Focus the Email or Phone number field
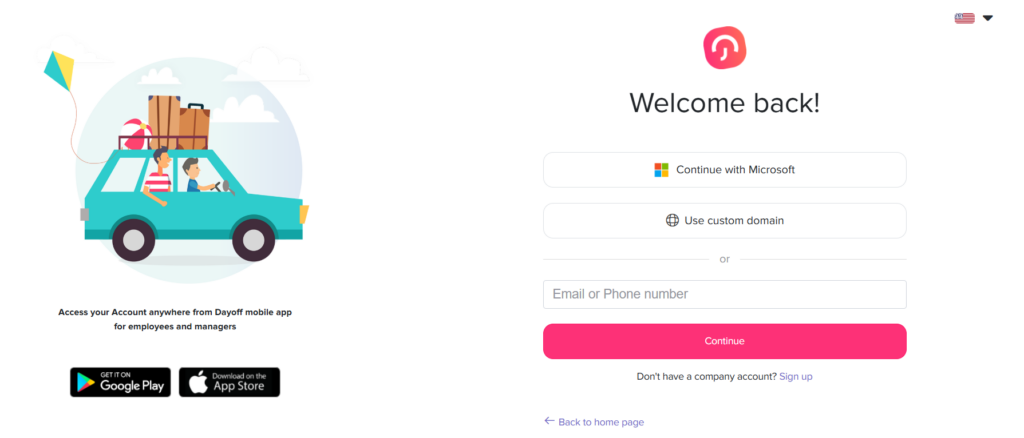 724,294
